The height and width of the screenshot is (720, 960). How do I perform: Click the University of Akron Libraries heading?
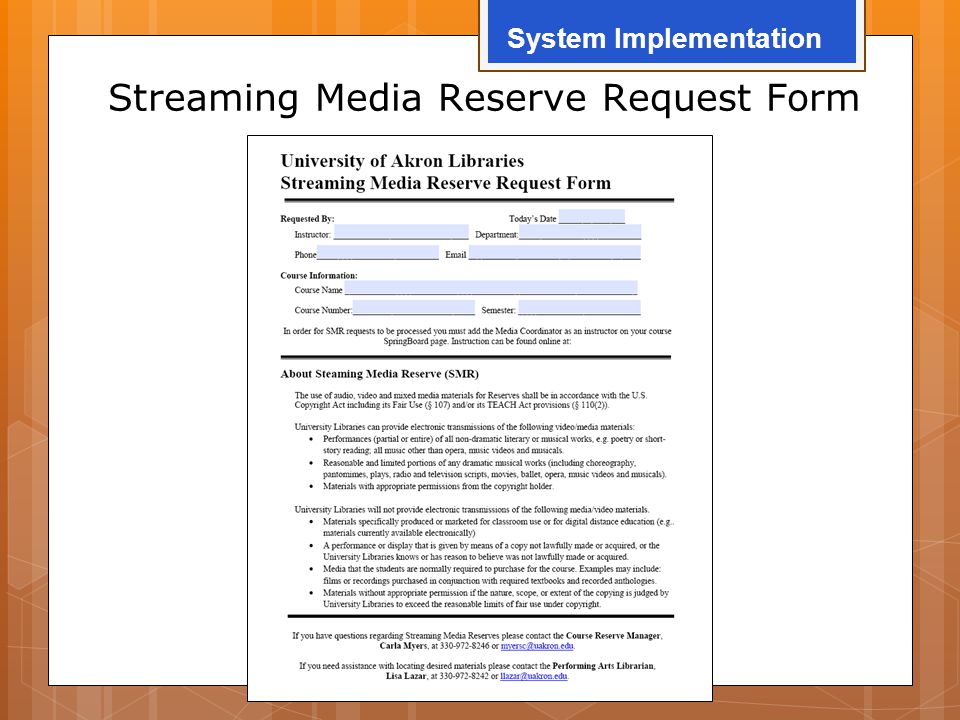402,161
